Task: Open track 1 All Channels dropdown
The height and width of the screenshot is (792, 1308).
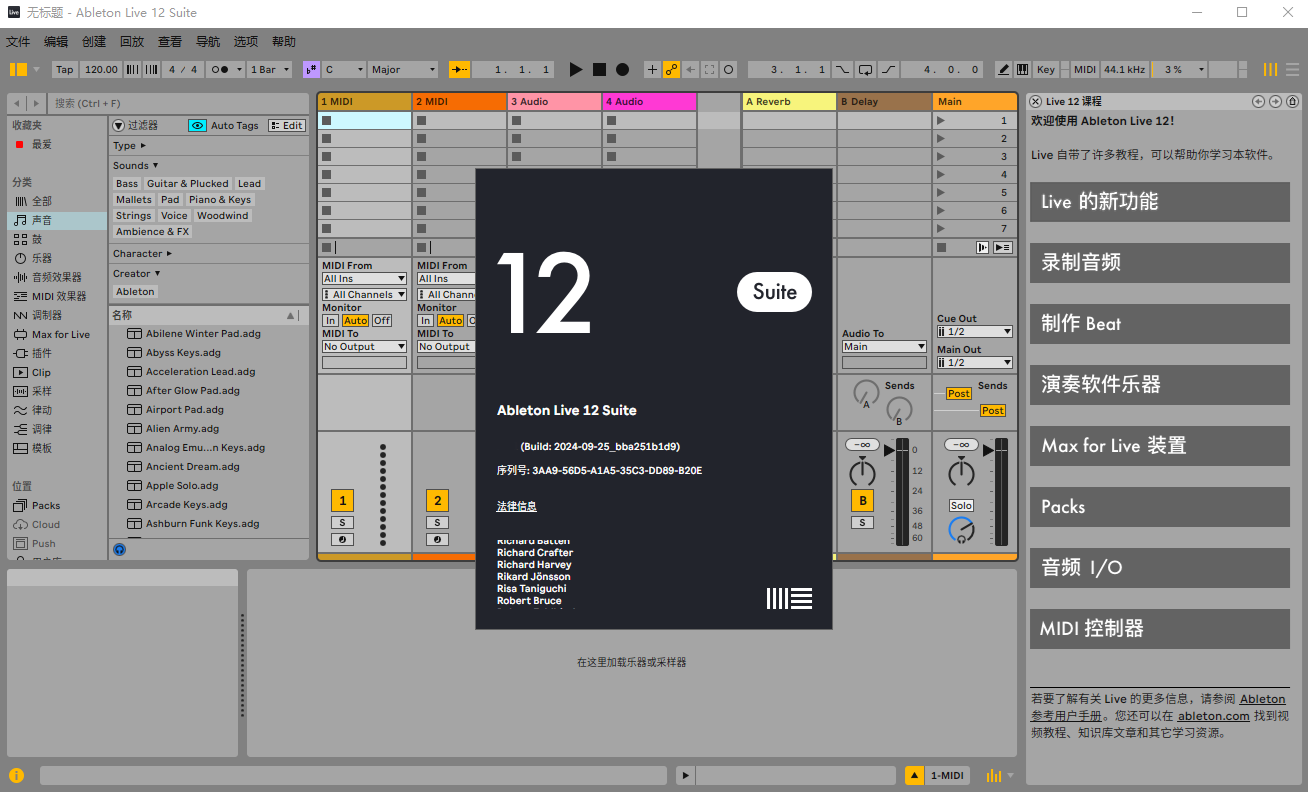Action: 364,295
